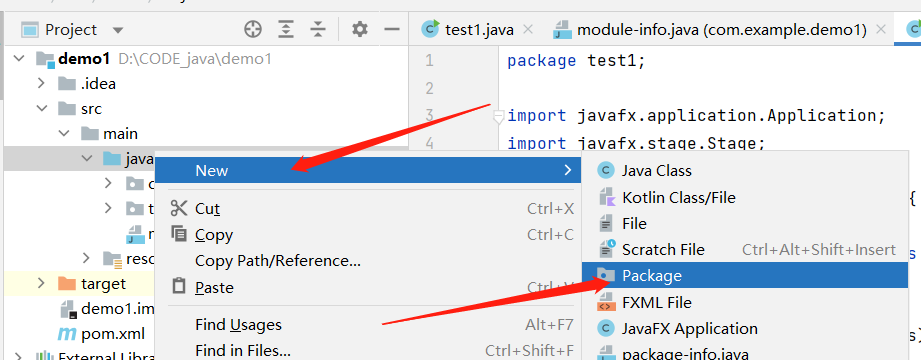Click the target folder orange icon
The image size is (921, 360).
(x=67, y=284)
